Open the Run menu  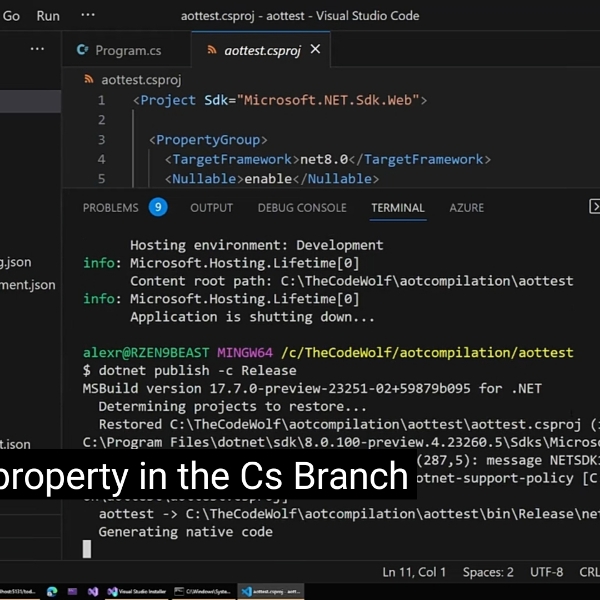[x=48, y=16]
